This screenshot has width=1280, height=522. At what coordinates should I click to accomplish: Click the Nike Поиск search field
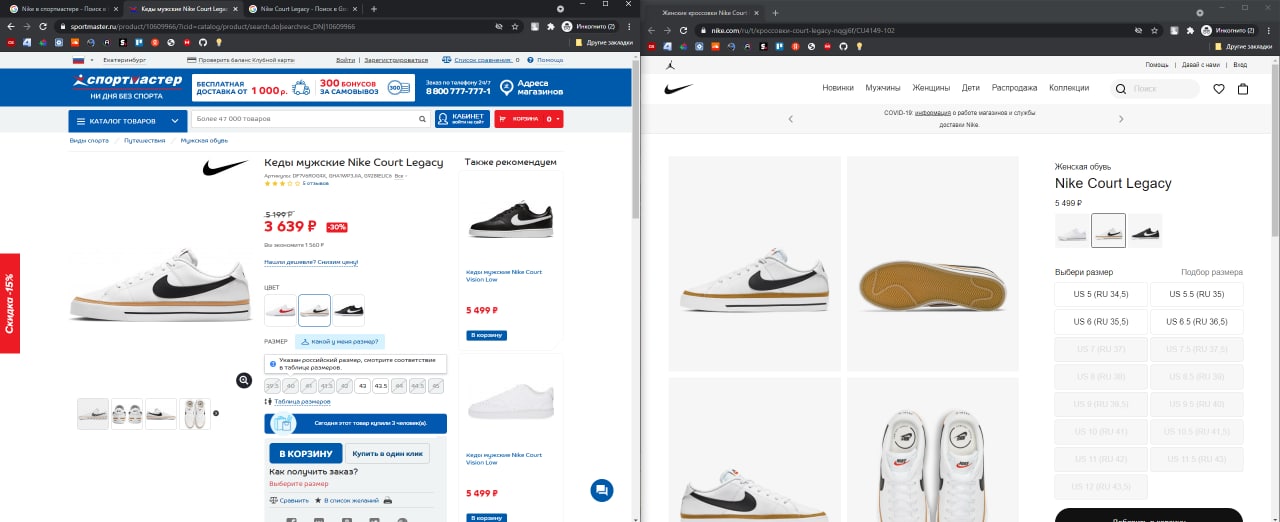point(1156,89)
